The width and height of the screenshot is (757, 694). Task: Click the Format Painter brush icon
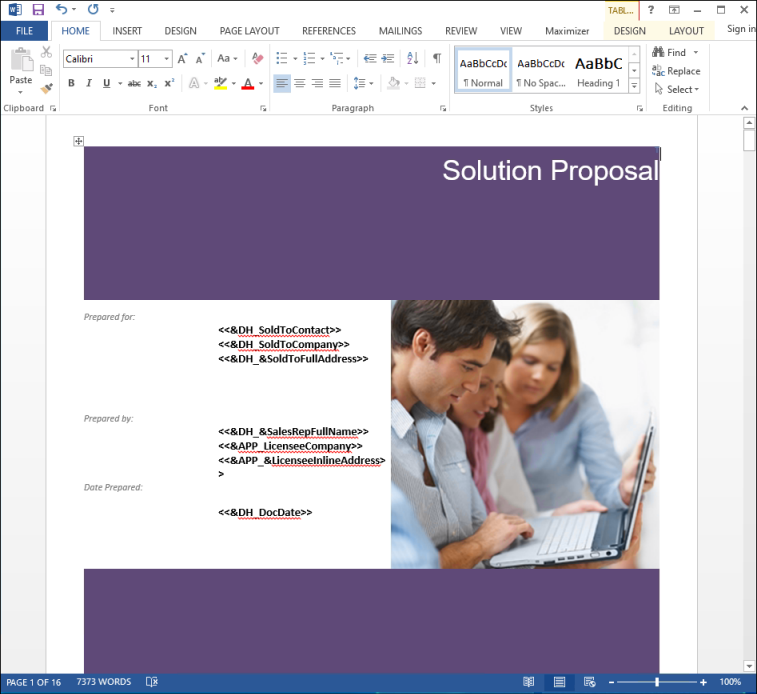46,88
